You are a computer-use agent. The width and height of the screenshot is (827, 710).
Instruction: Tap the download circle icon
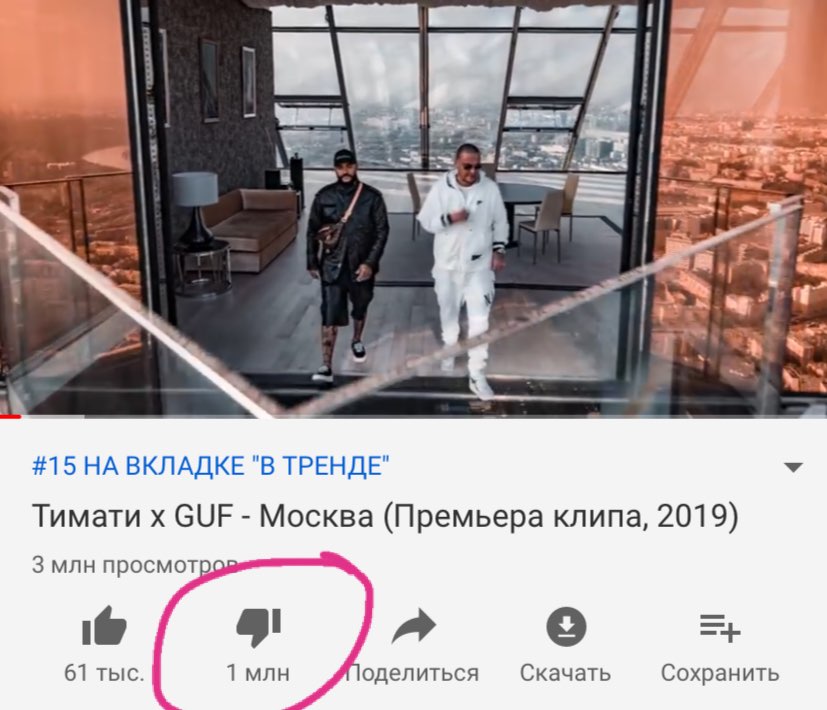pos(566,627)
